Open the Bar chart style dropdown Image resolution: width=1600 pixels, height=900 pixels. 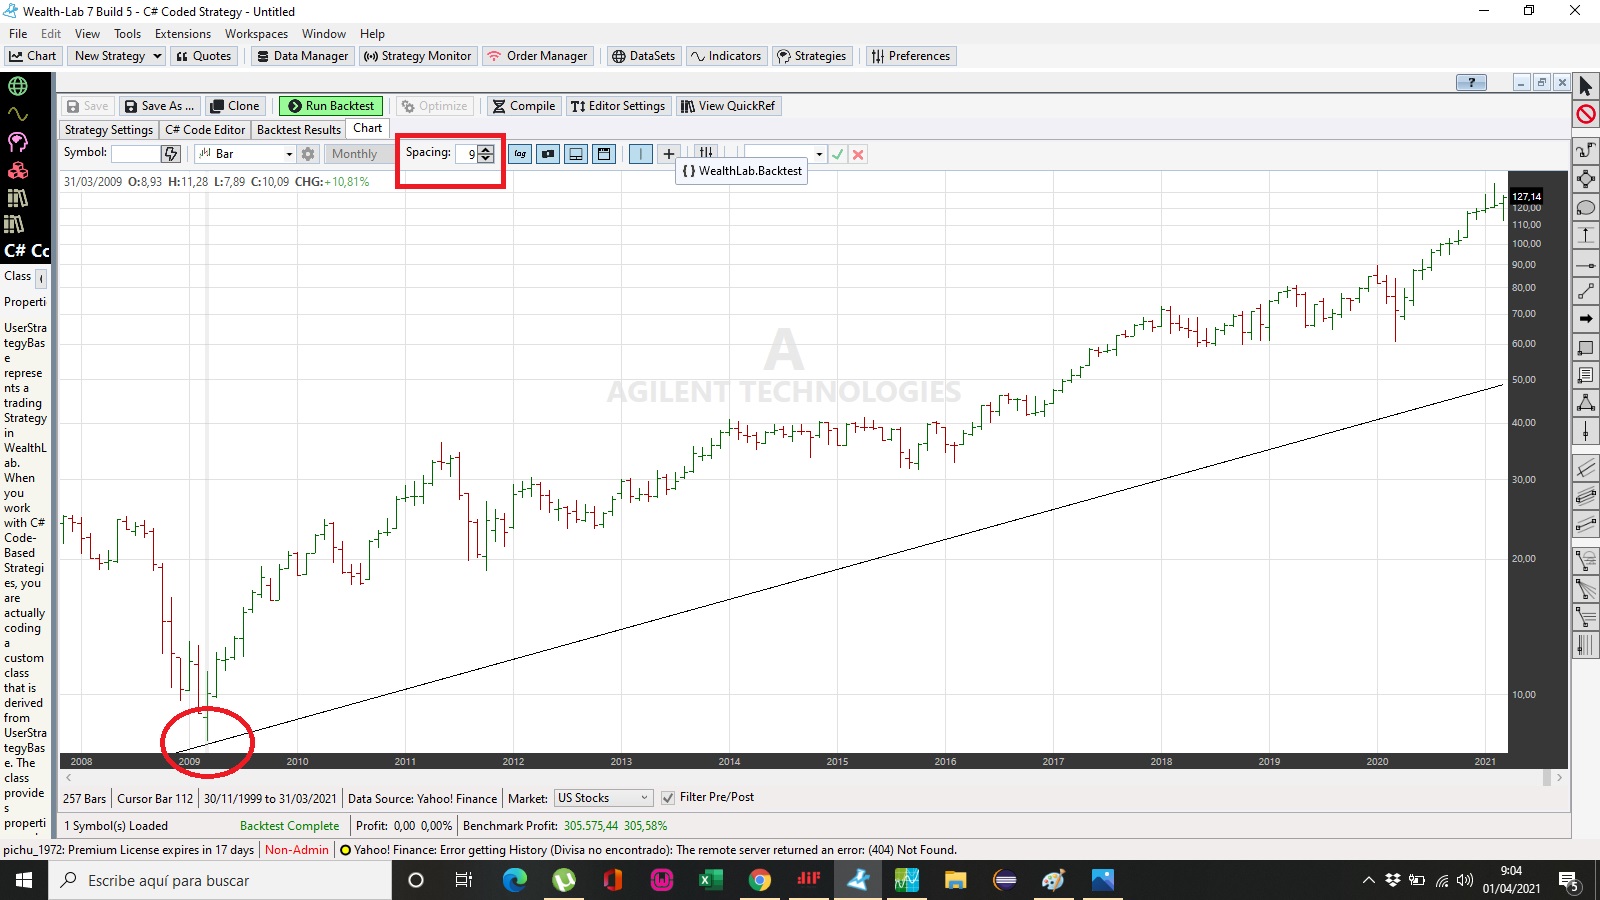click(245, 154)
